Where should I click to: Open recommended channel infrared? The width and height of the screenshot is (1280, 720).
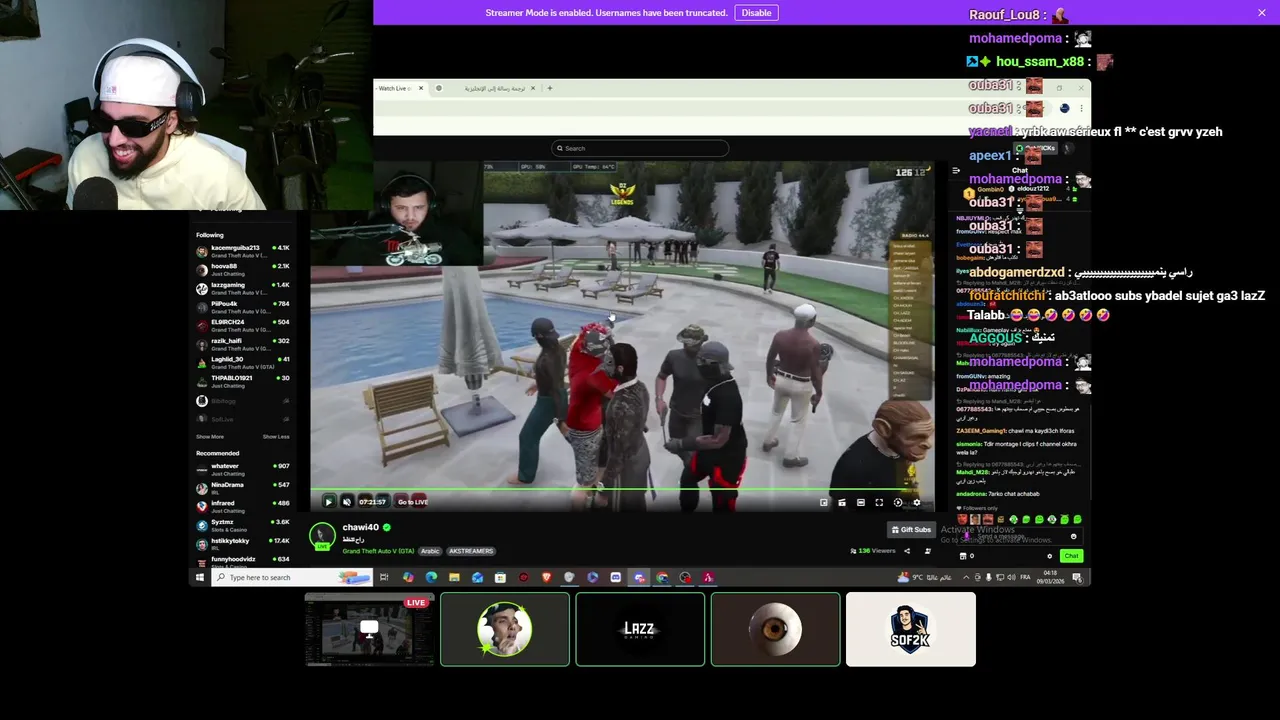click(243, 505)
